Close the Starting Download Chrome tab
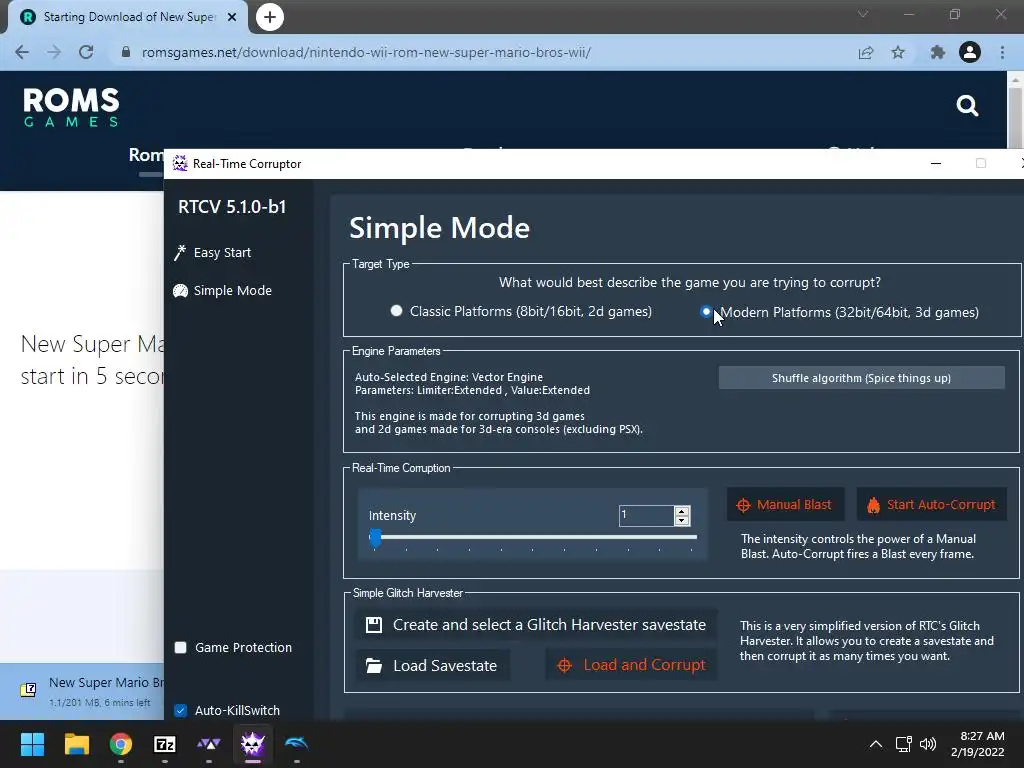The image size is (1024, 768). (232, 17)
